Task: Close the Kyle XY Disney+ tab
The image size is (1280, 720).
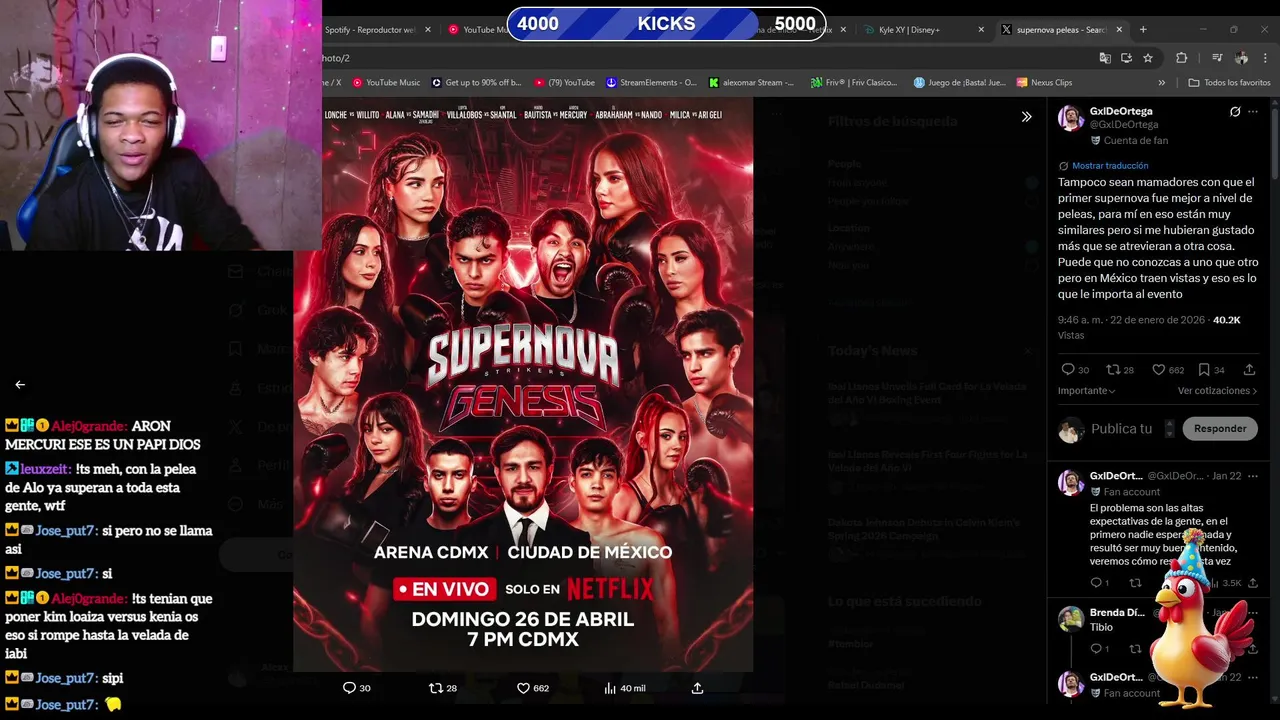Action: pos(981,29)
